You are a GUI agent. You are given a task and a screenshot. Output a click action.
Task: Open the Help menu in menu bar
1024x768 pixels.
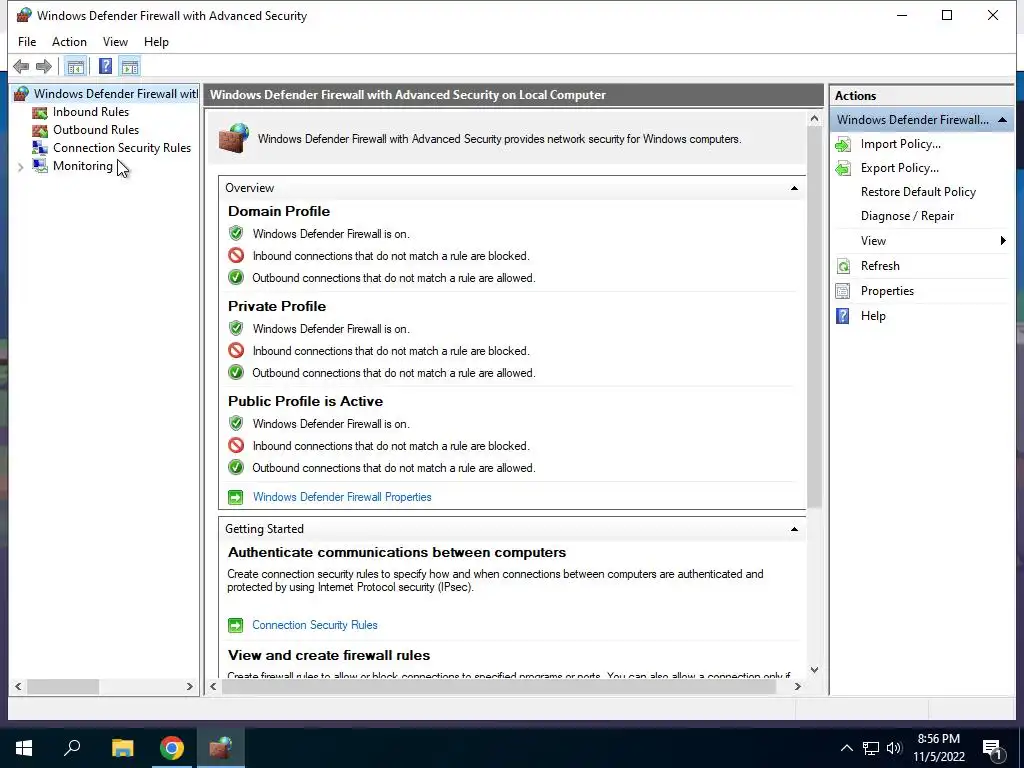tap(156, 42)
